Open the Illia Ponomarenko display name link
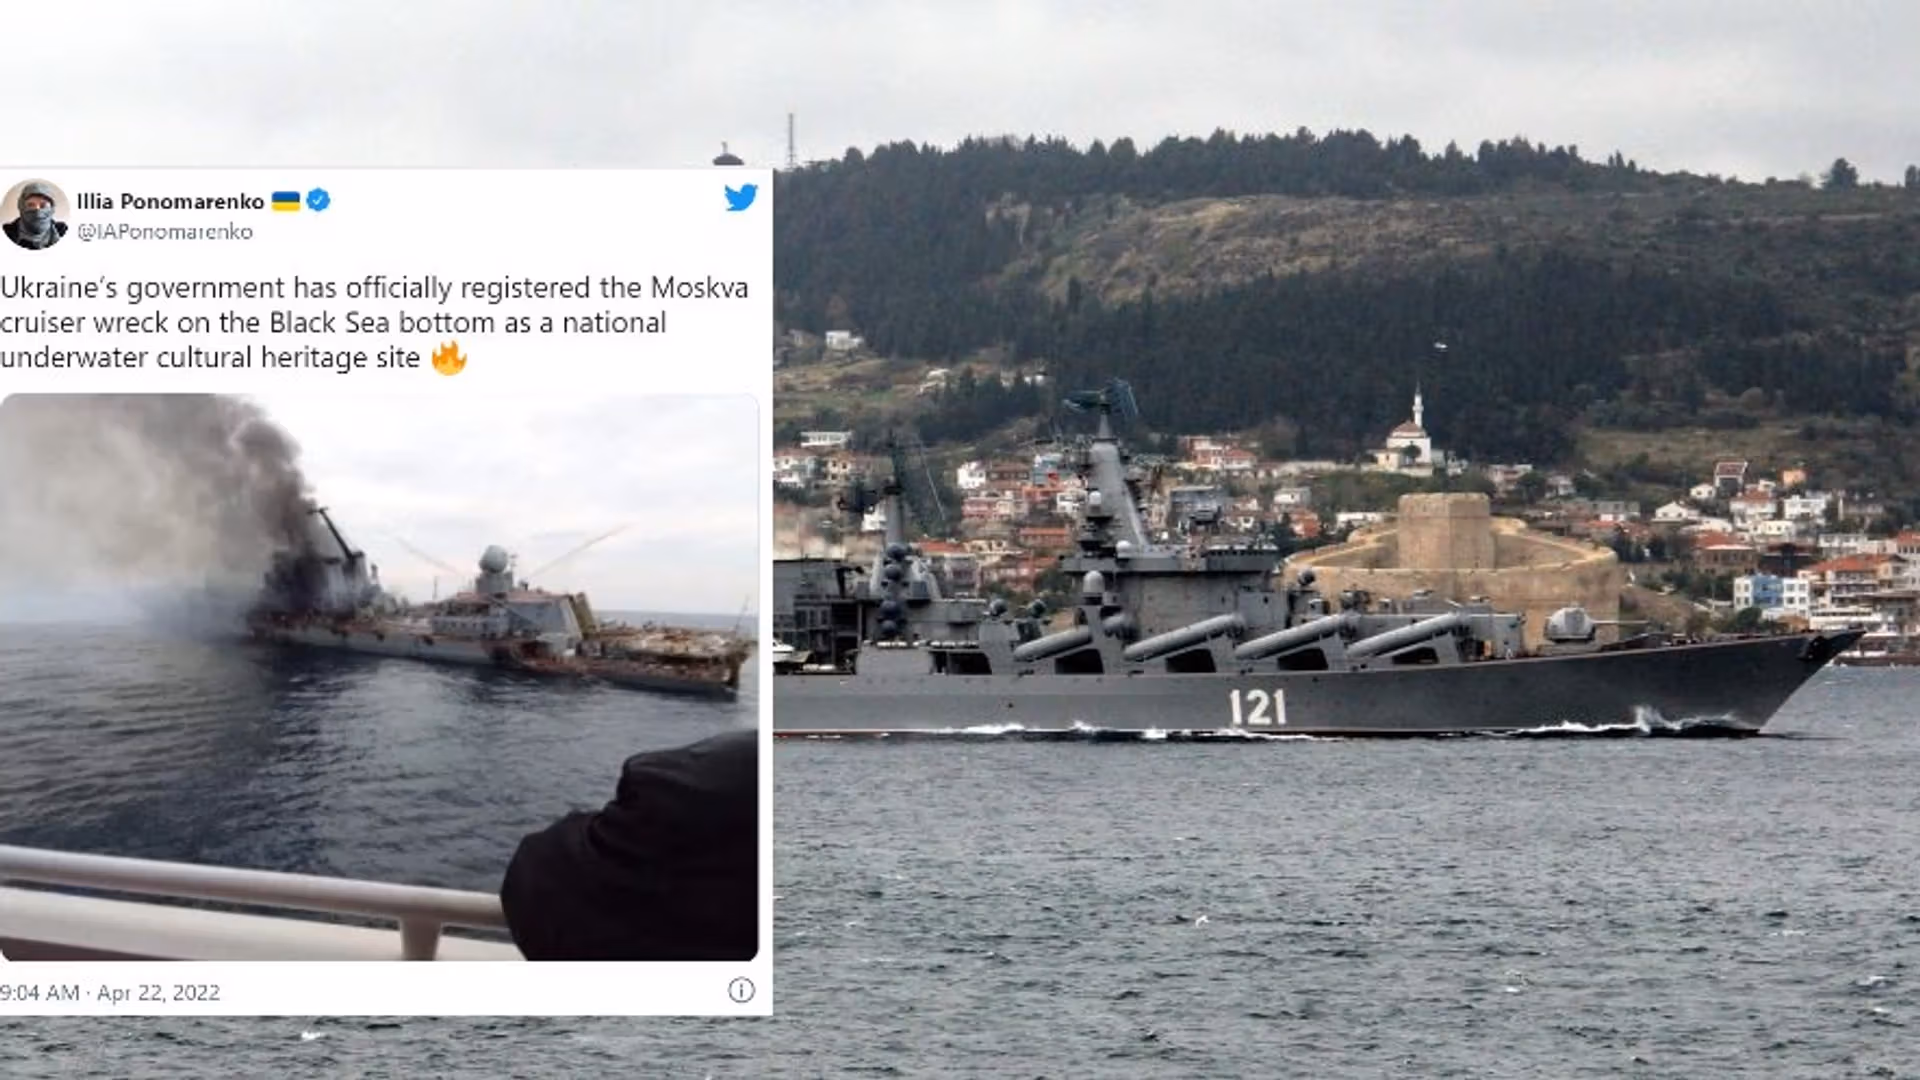Screen dimensions: 1920x1080 point(170,201)
